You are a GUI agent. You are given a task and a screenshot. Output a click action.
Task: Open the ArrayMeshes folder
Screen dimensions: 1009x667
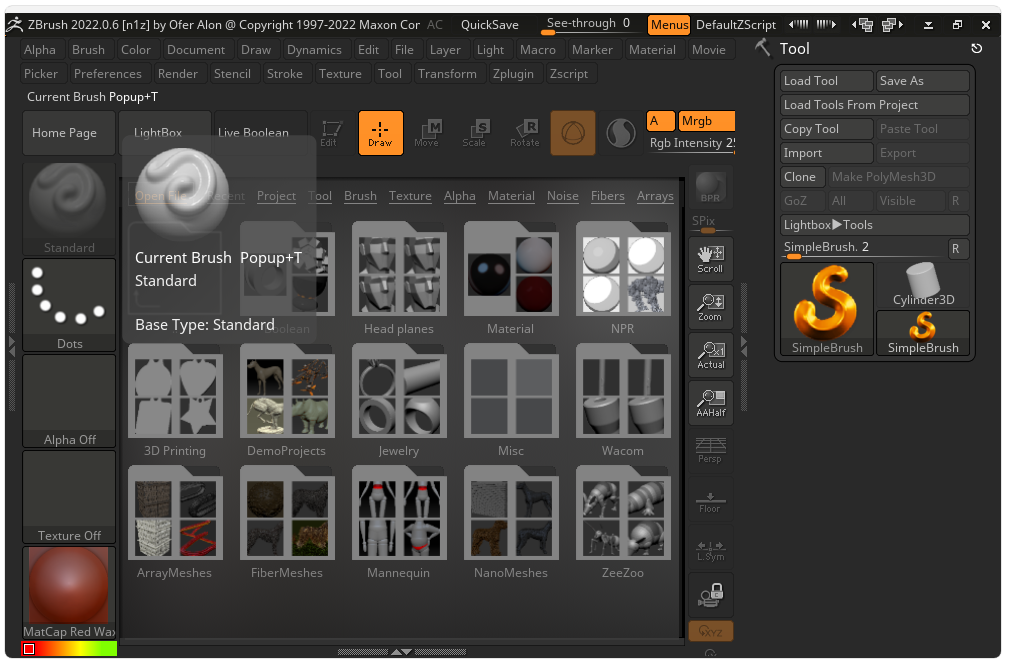coord(175,522)
